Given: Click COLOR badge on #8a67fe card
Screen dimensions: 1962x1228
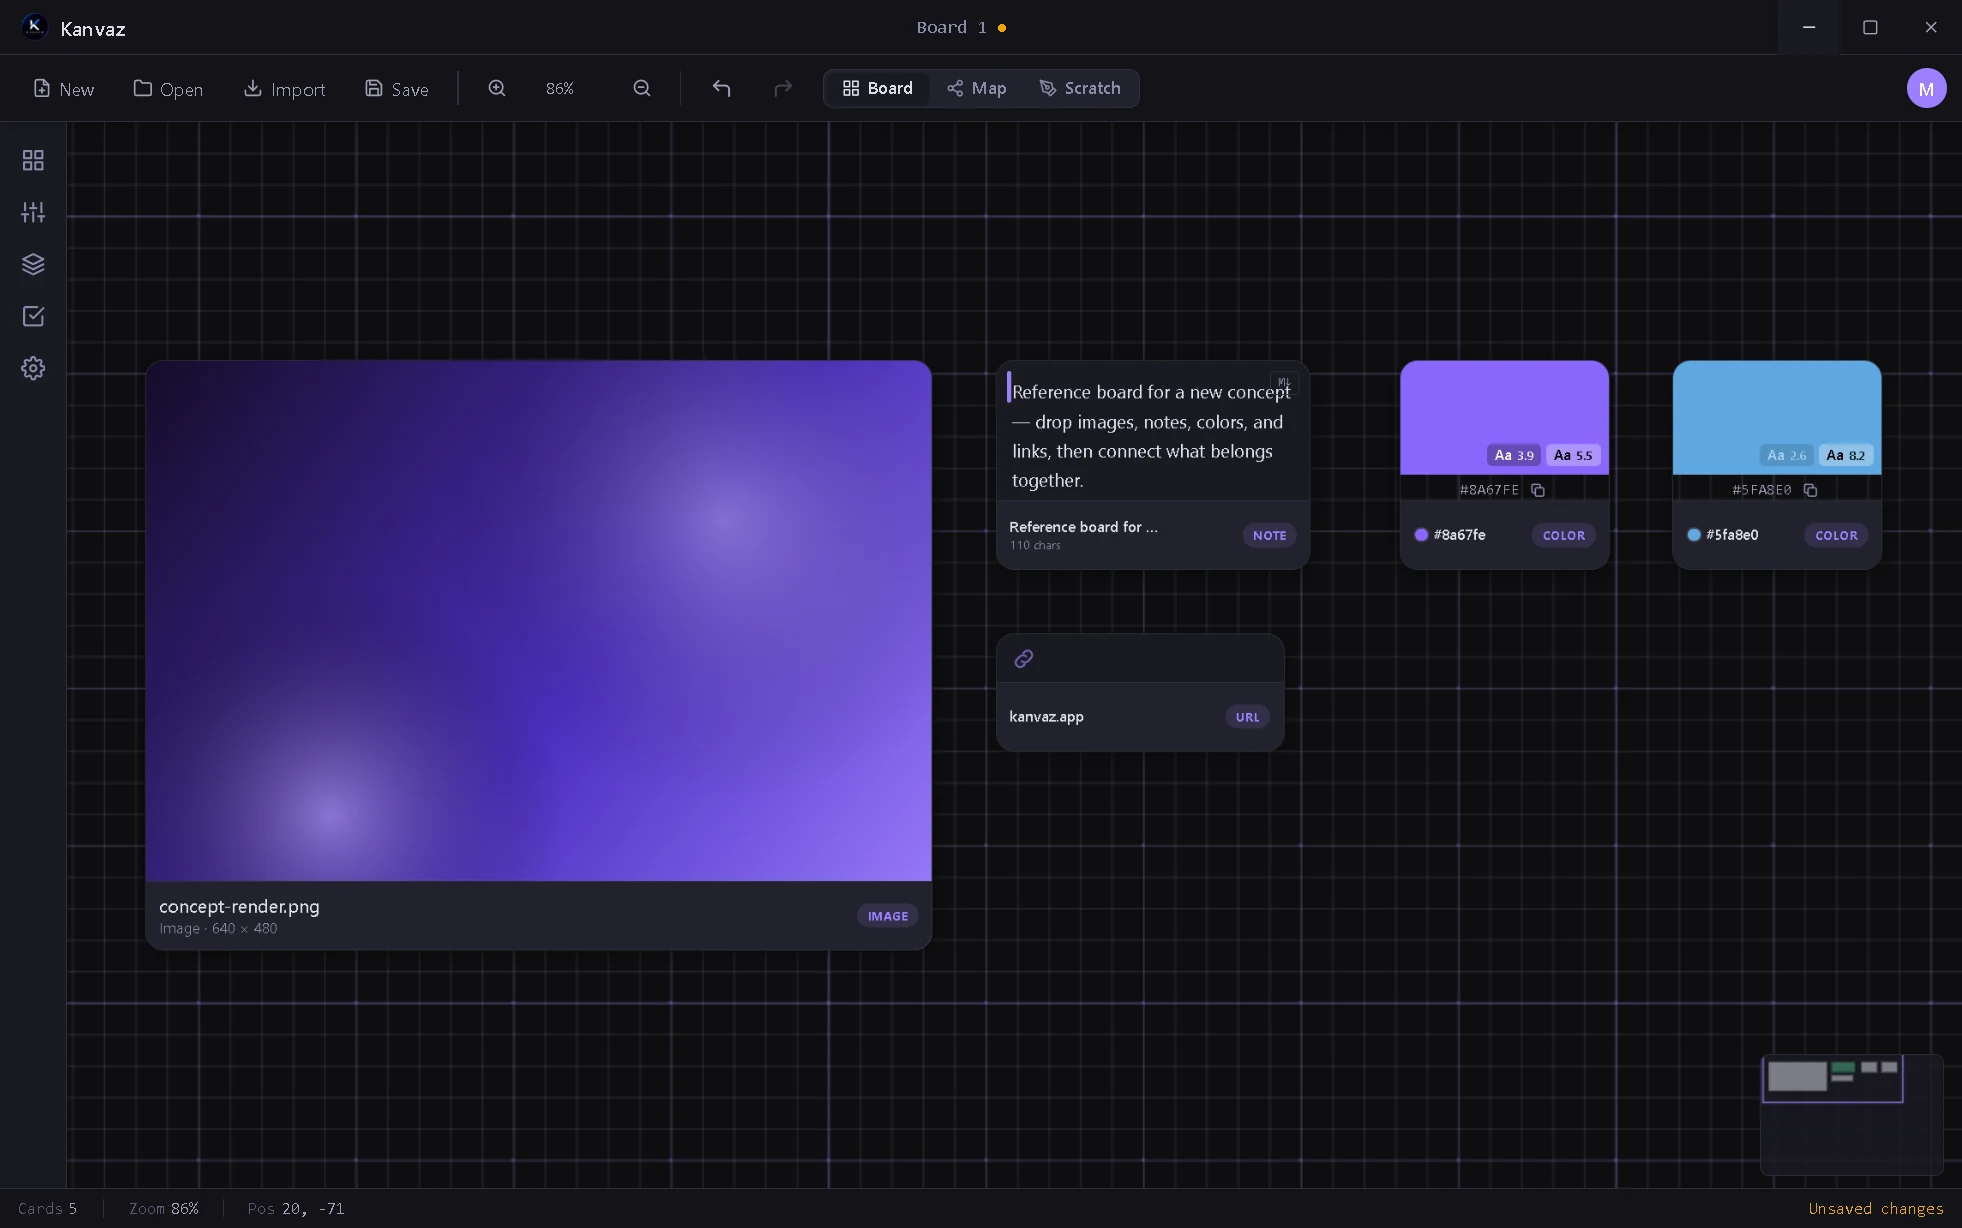Looking at the screenshot, I should click(1563, 535).
